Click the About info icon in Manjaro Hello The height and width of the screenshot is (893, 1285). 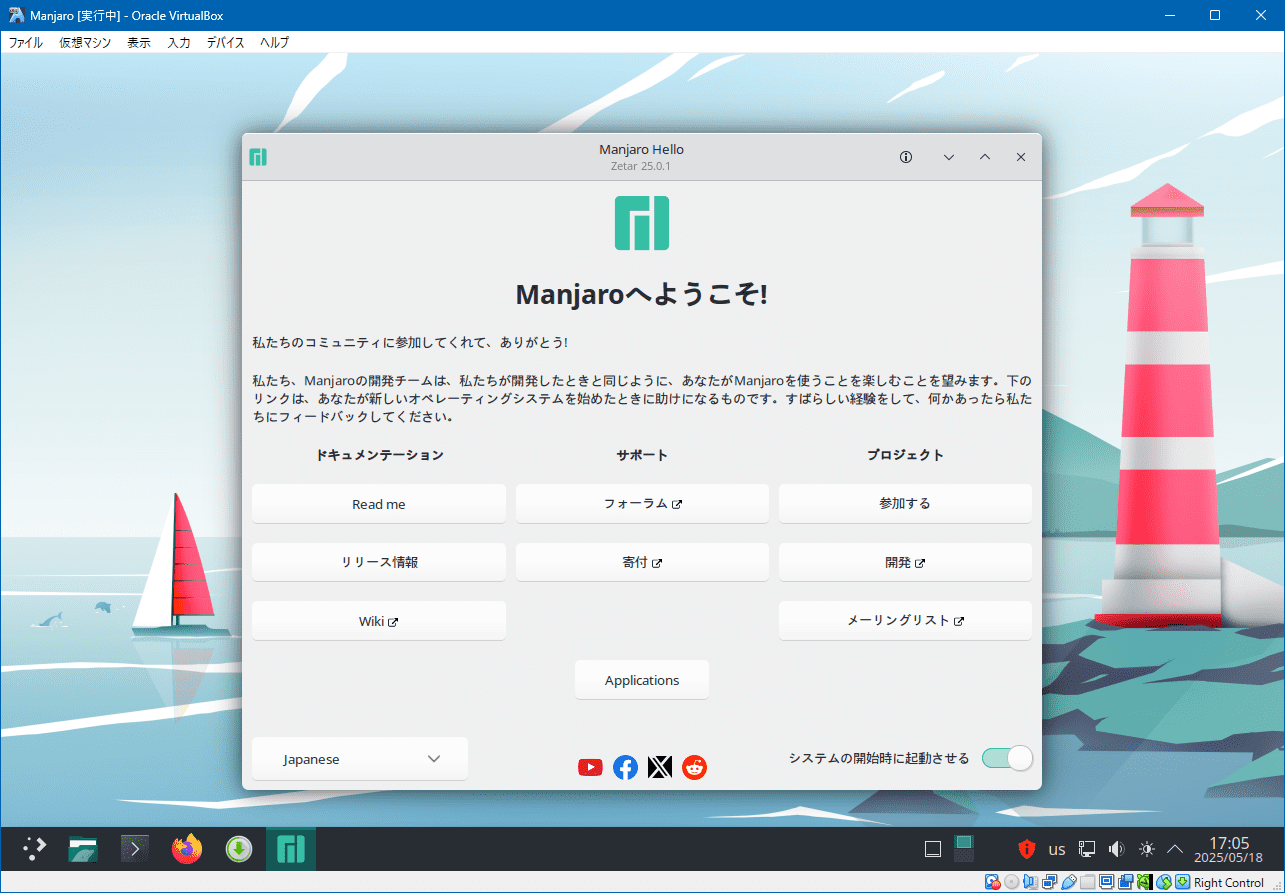click(906, 157)
